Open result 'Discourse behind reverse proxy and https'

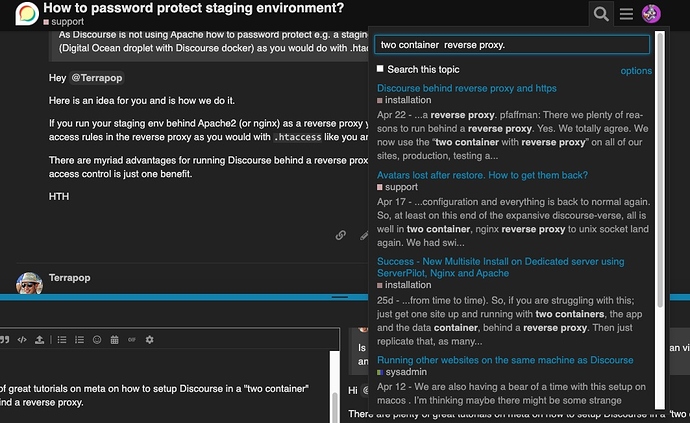point(466,88)
